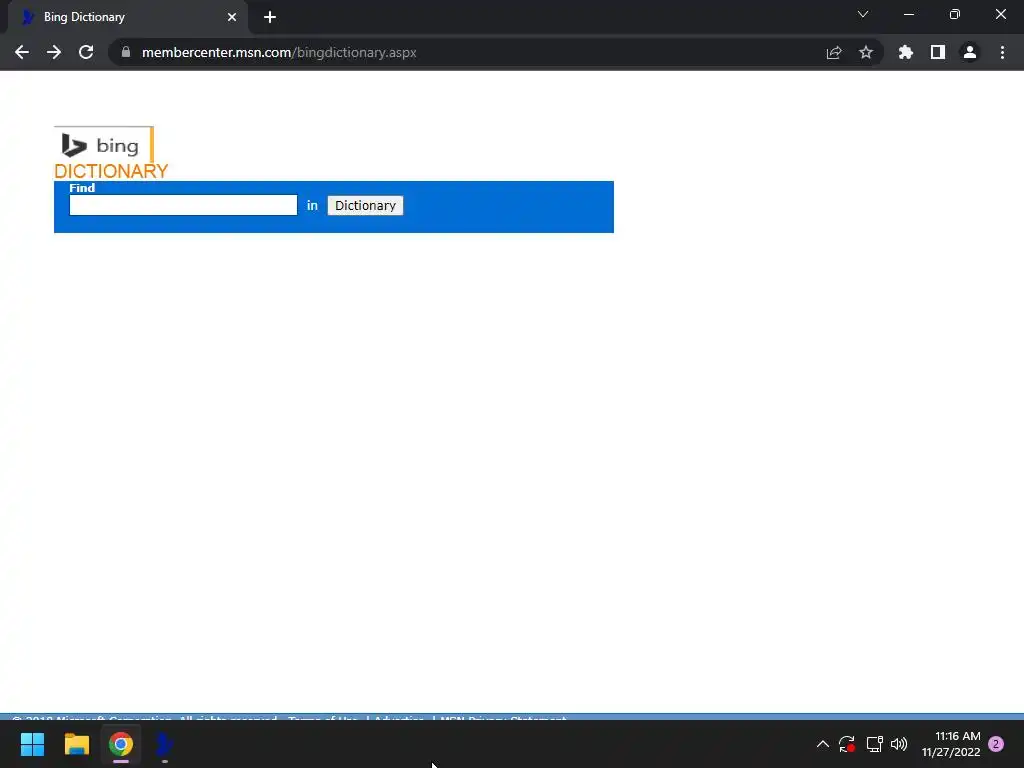Screen dimensions: 1024x768
Task: Click the network tray icon
Action: pyautogui.click(x=874, y=744)
